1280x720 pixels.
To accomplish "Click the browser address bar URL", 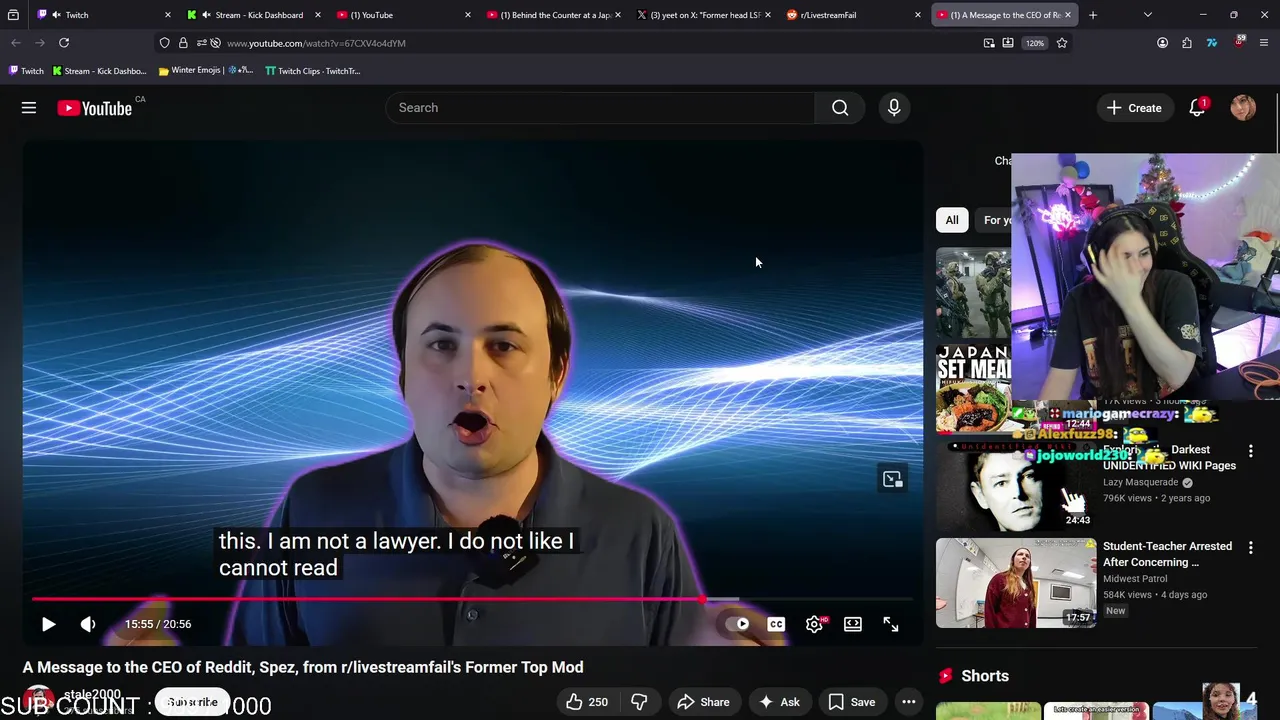I will point(316,43).
